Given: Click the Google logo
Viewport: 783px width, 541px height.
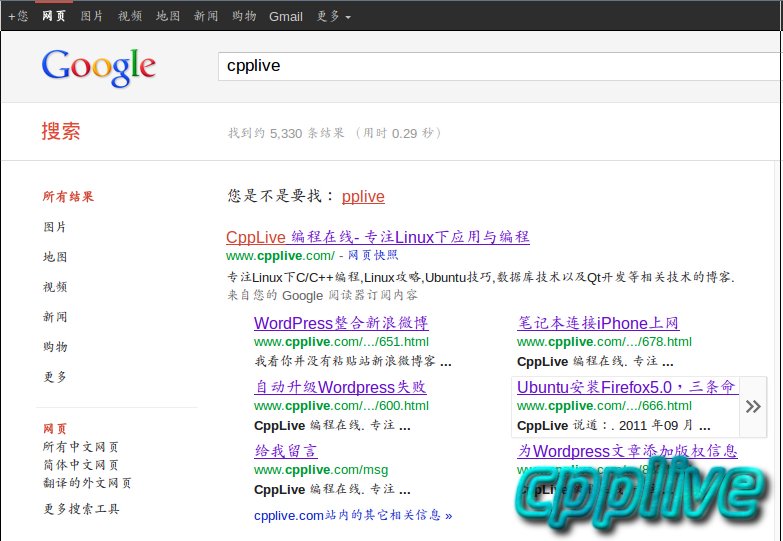Looking at the screenshot, I should [x=99, y=68].
